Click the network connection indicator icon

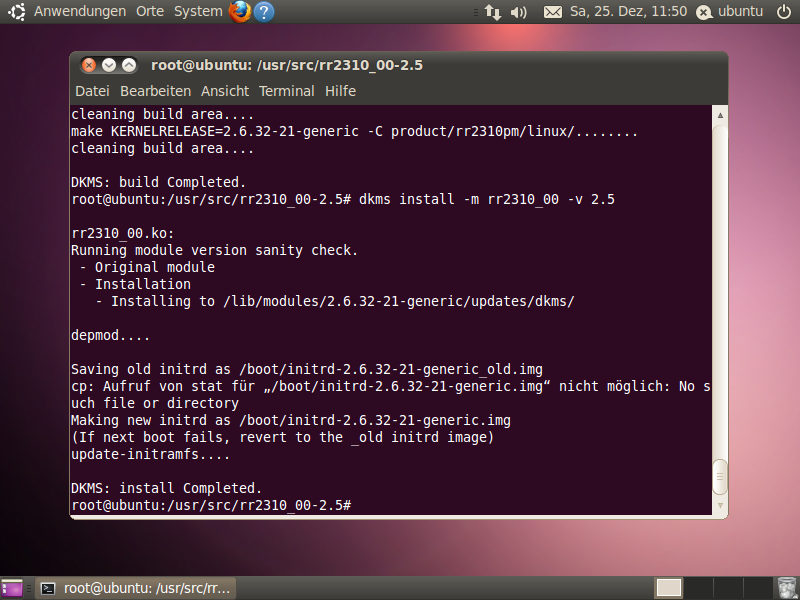tap(492, 12)
